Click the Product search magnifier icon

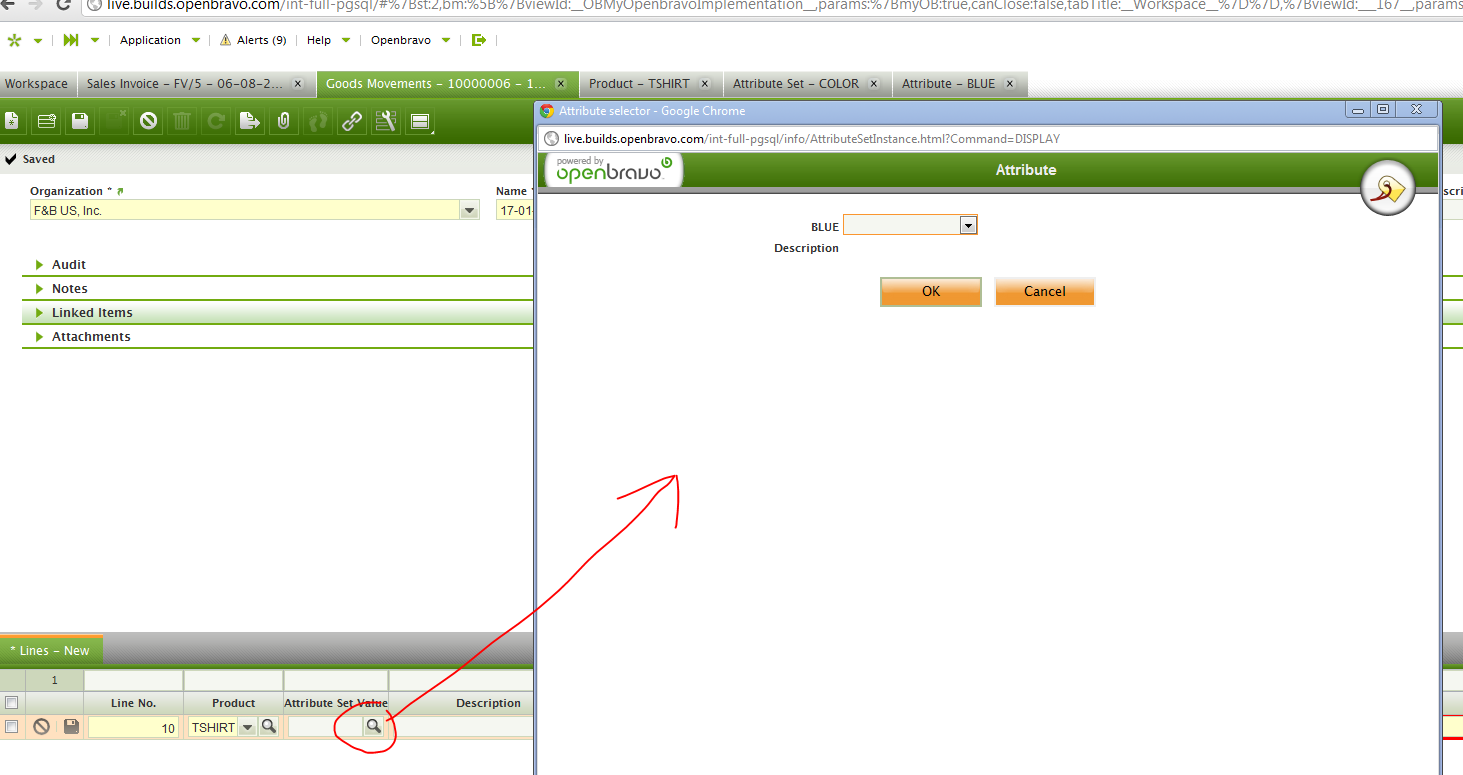[268, 727]
